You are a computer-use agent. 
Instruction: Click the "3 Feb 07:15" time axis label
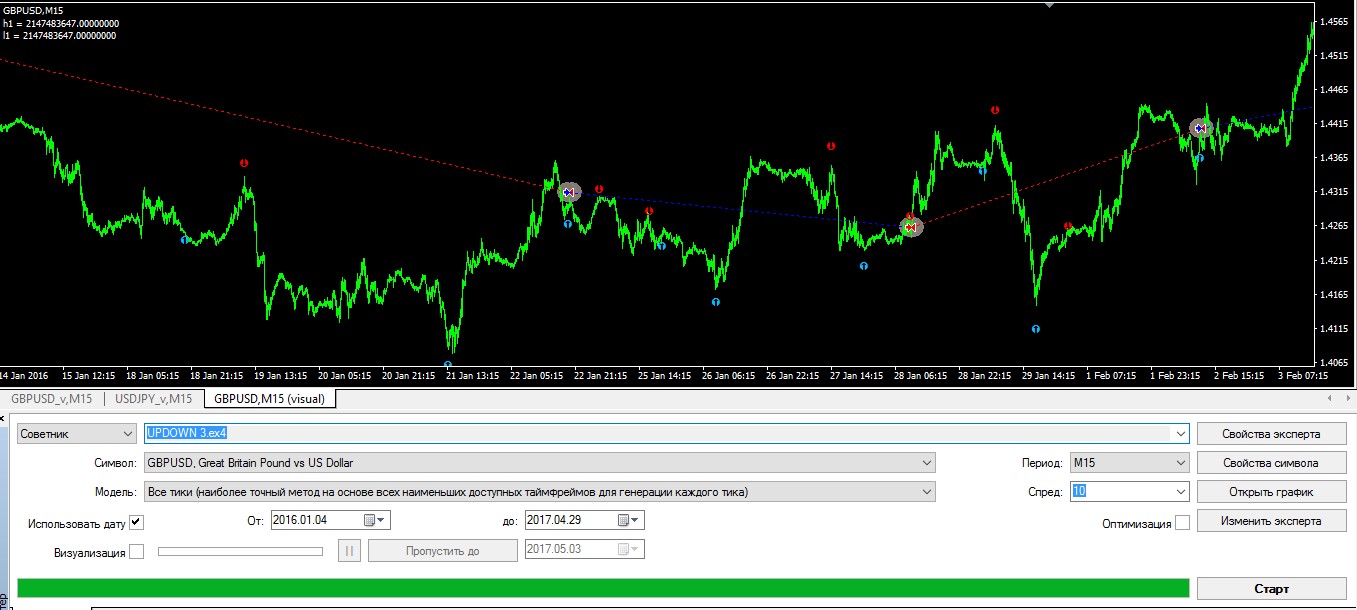tap(1301, 376)
